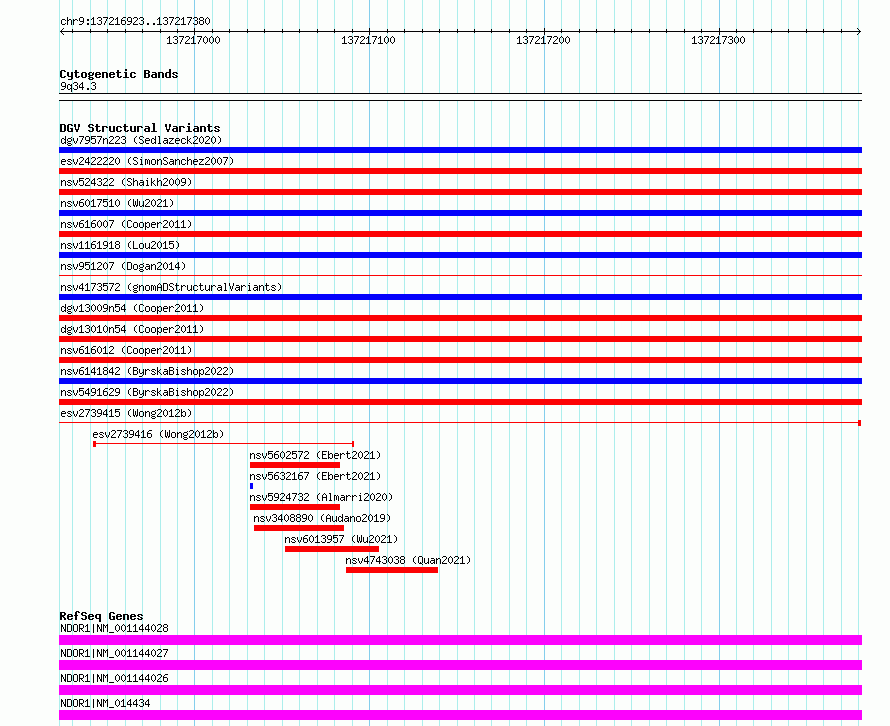Click the blue bar under nsv6017510
890x726 pixels.
460,213
